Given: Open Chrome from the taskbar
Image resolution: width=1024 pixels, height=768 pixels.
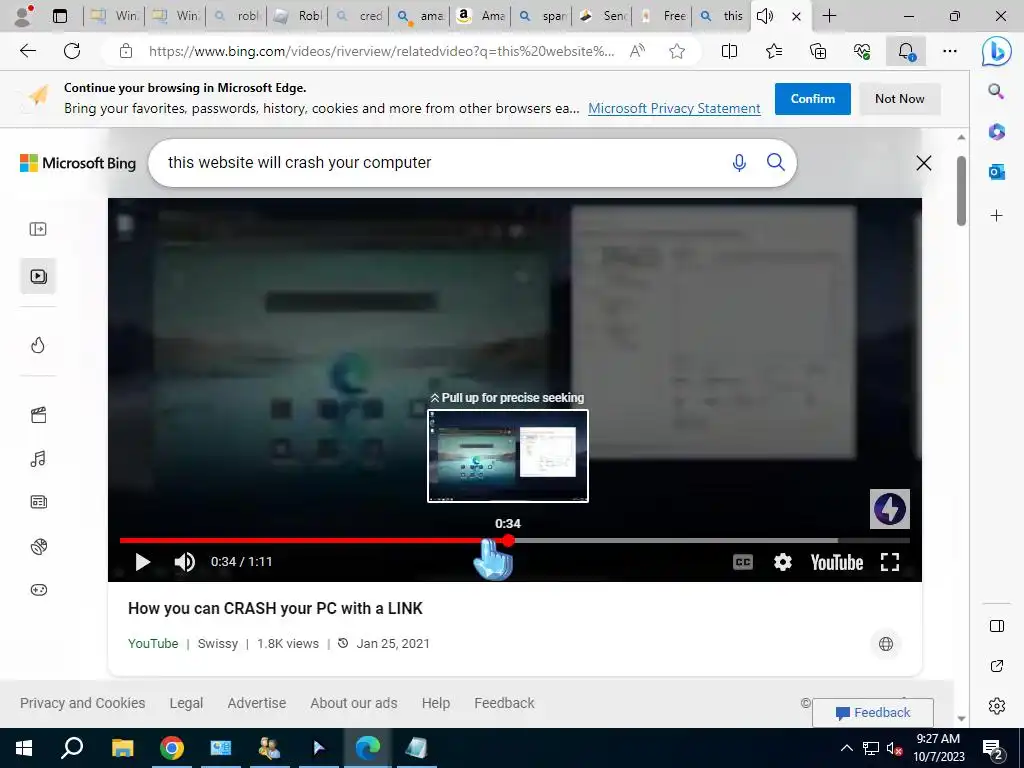Looking at the screenshot, I should coord(172,748).
